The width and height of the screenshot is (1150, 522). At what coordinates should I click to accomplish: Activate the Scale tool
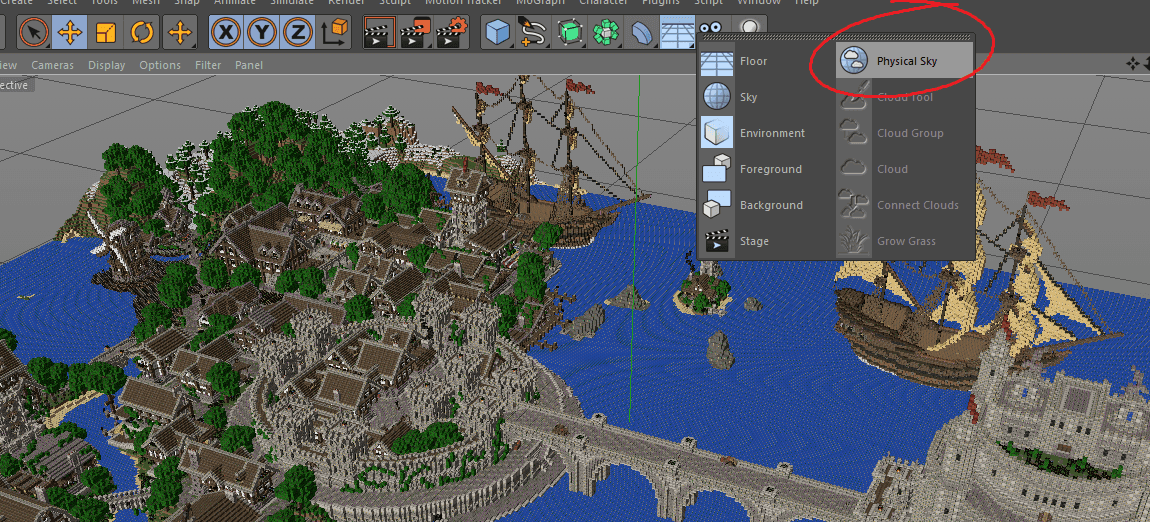[106, 32]
